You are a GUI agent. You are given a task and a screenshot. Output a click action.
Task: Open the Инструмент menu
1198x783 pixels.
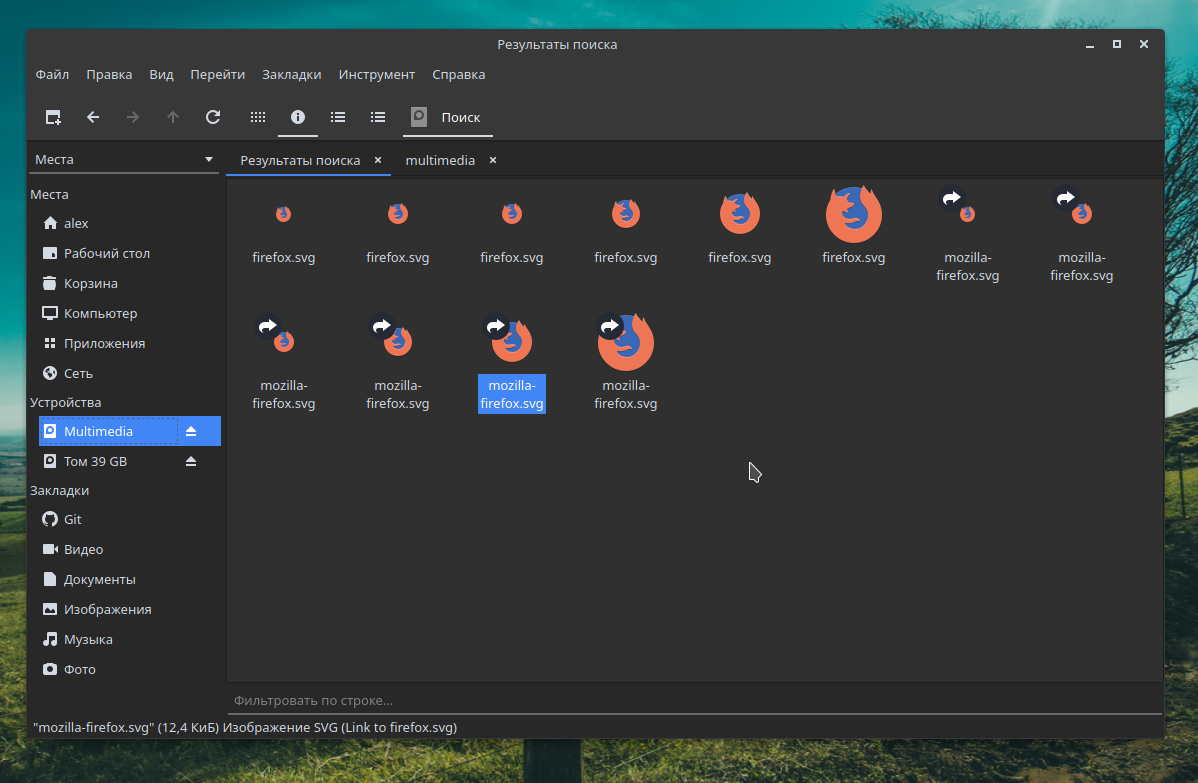(x=377, y=74)
